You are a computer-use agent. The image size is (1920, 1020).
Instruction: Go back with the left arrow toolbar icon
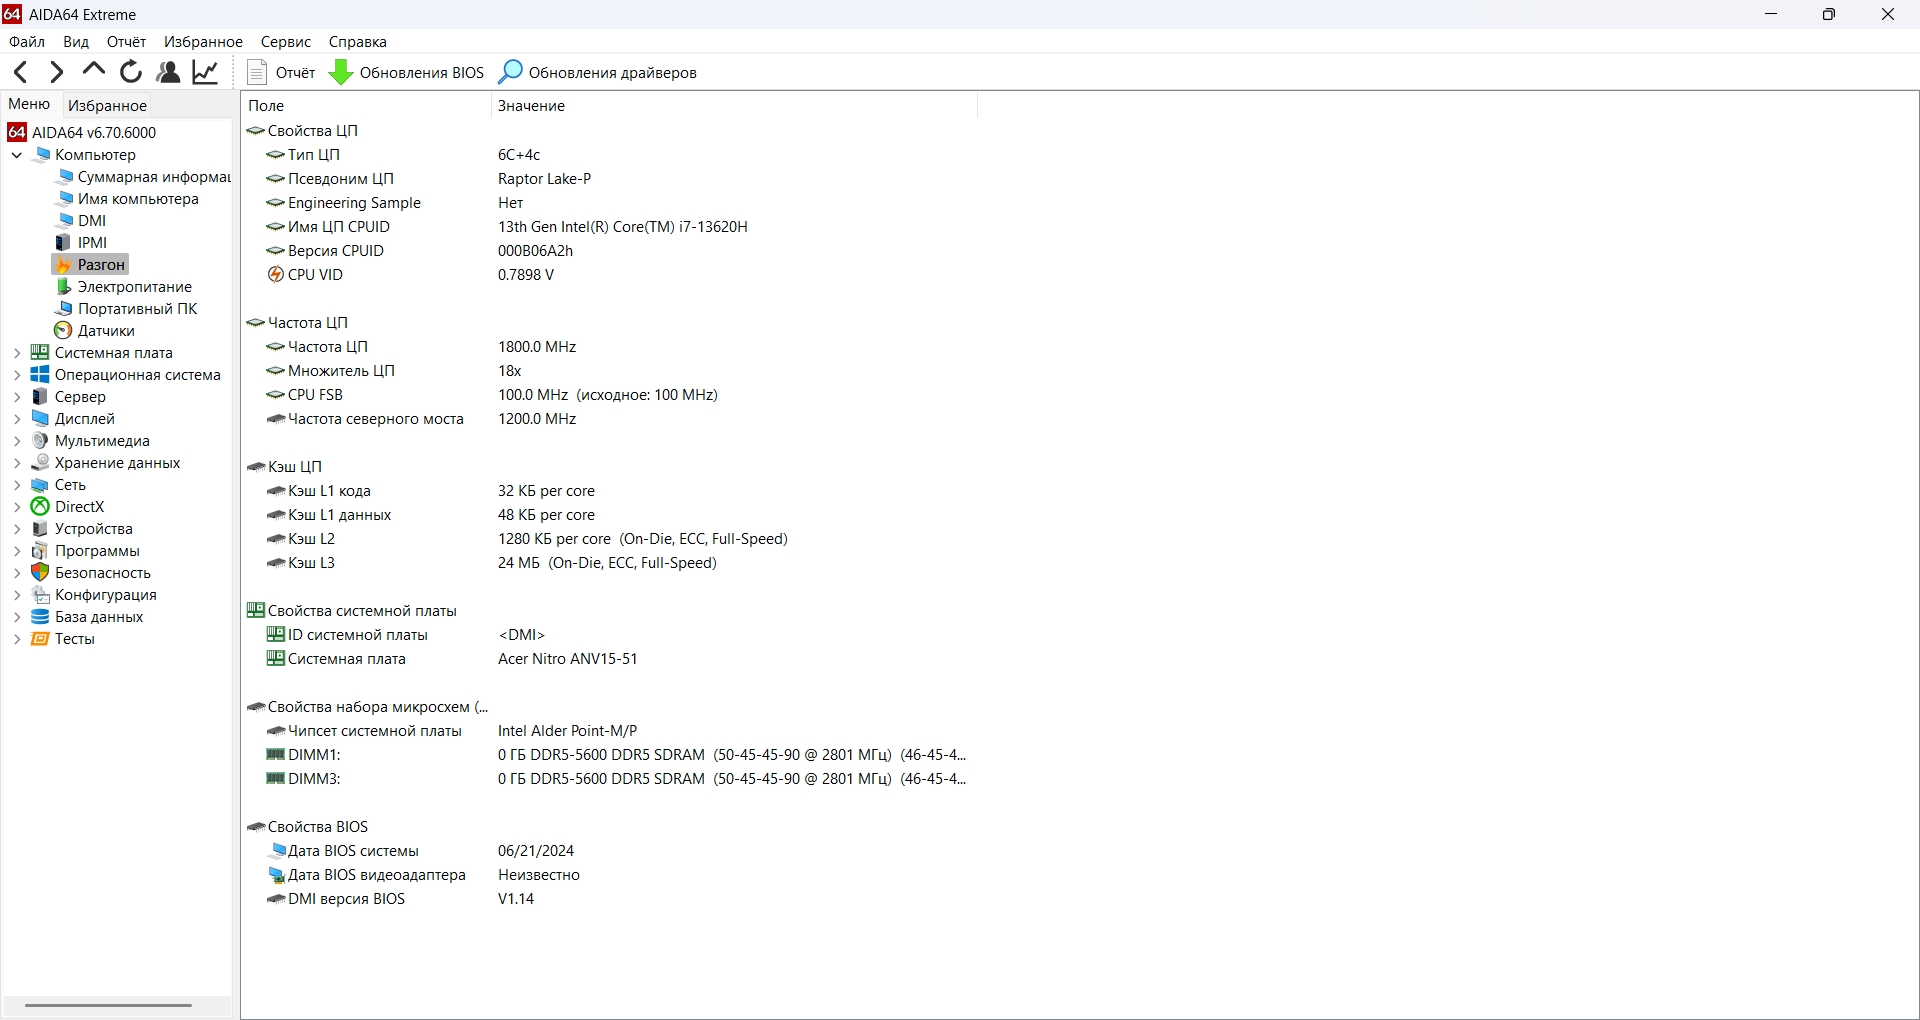pos(20,72)
